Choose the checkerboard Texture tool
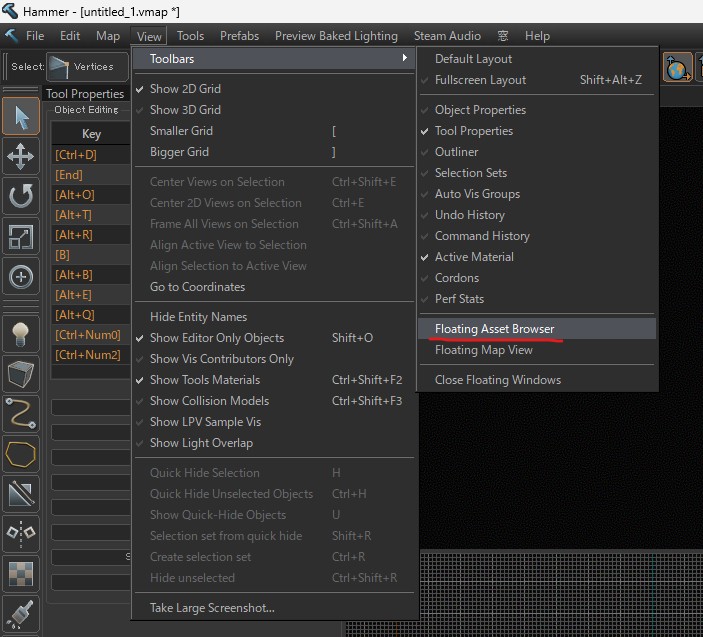This screenshot has height=637, width=703. pos(21,574)
